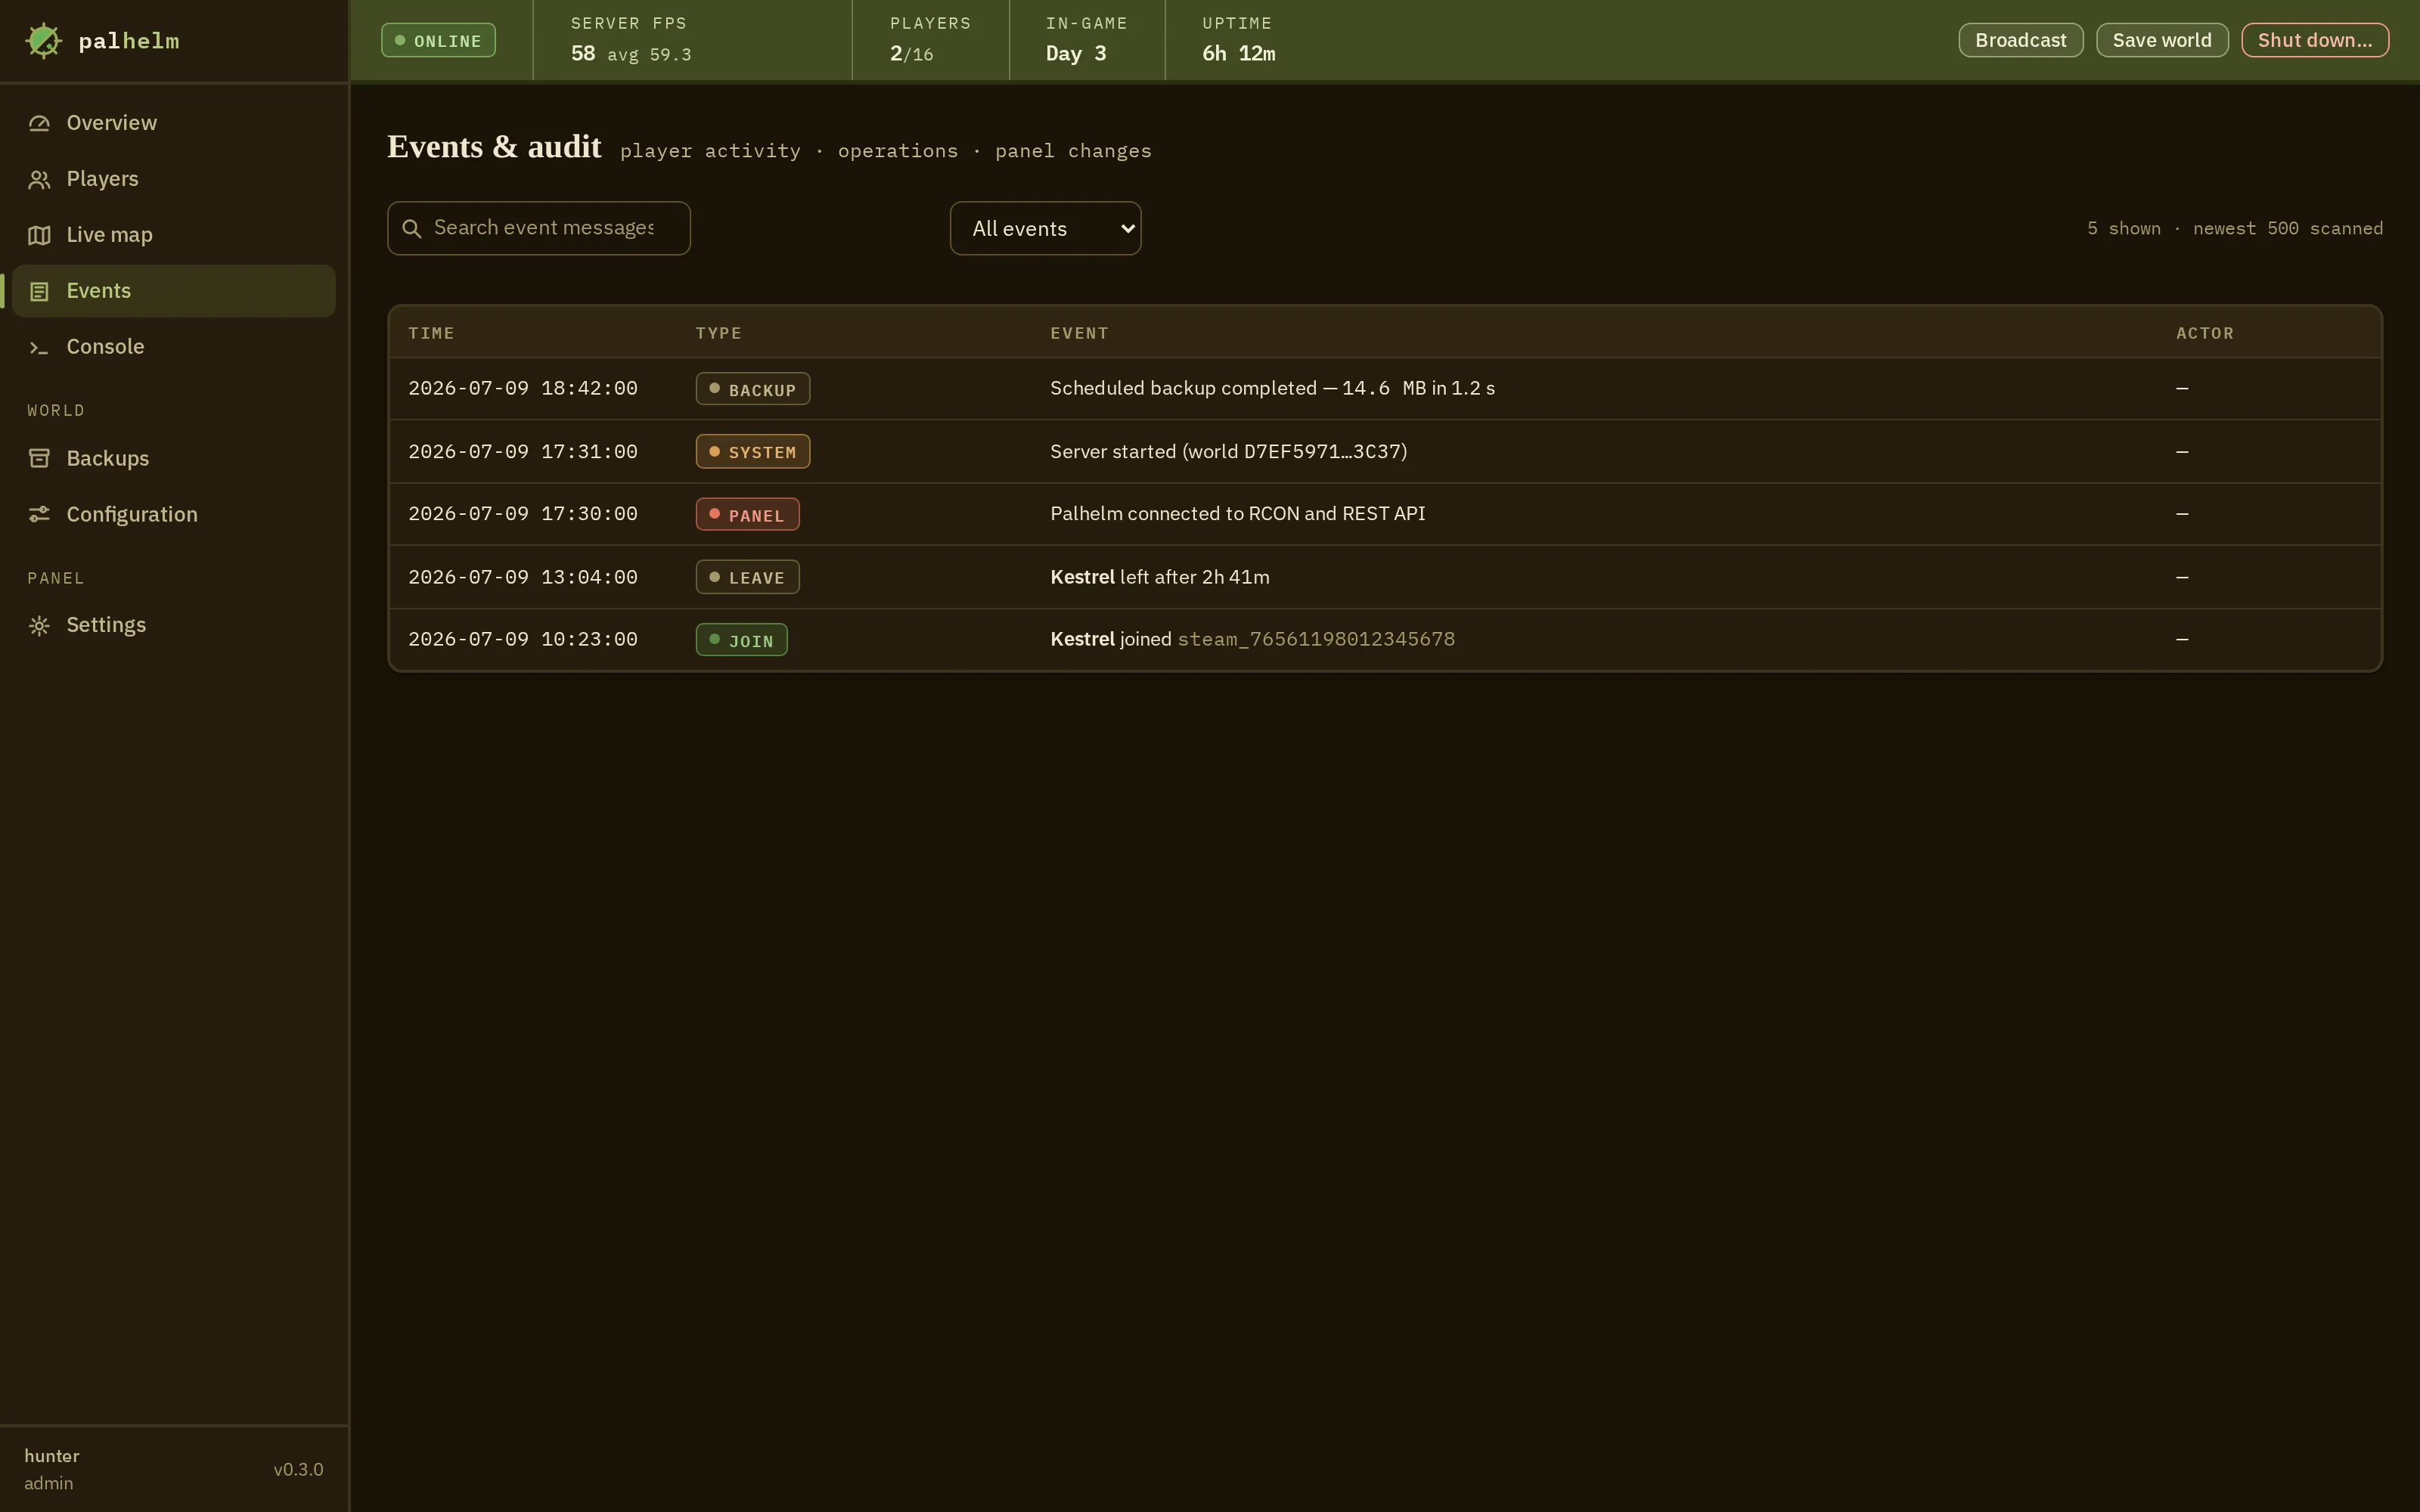Click timestamp 2026-07-09 17:31:00

point(523,452)
